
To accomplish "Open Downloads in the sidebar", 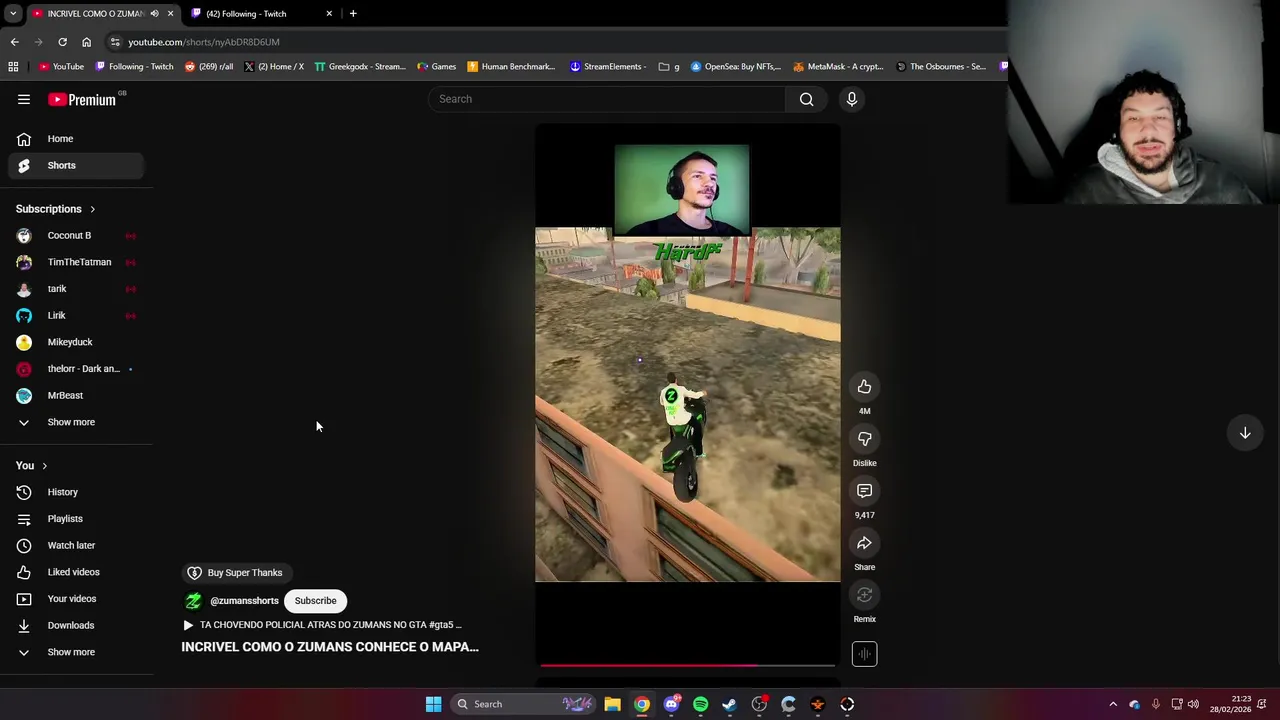I will (76, 625).
